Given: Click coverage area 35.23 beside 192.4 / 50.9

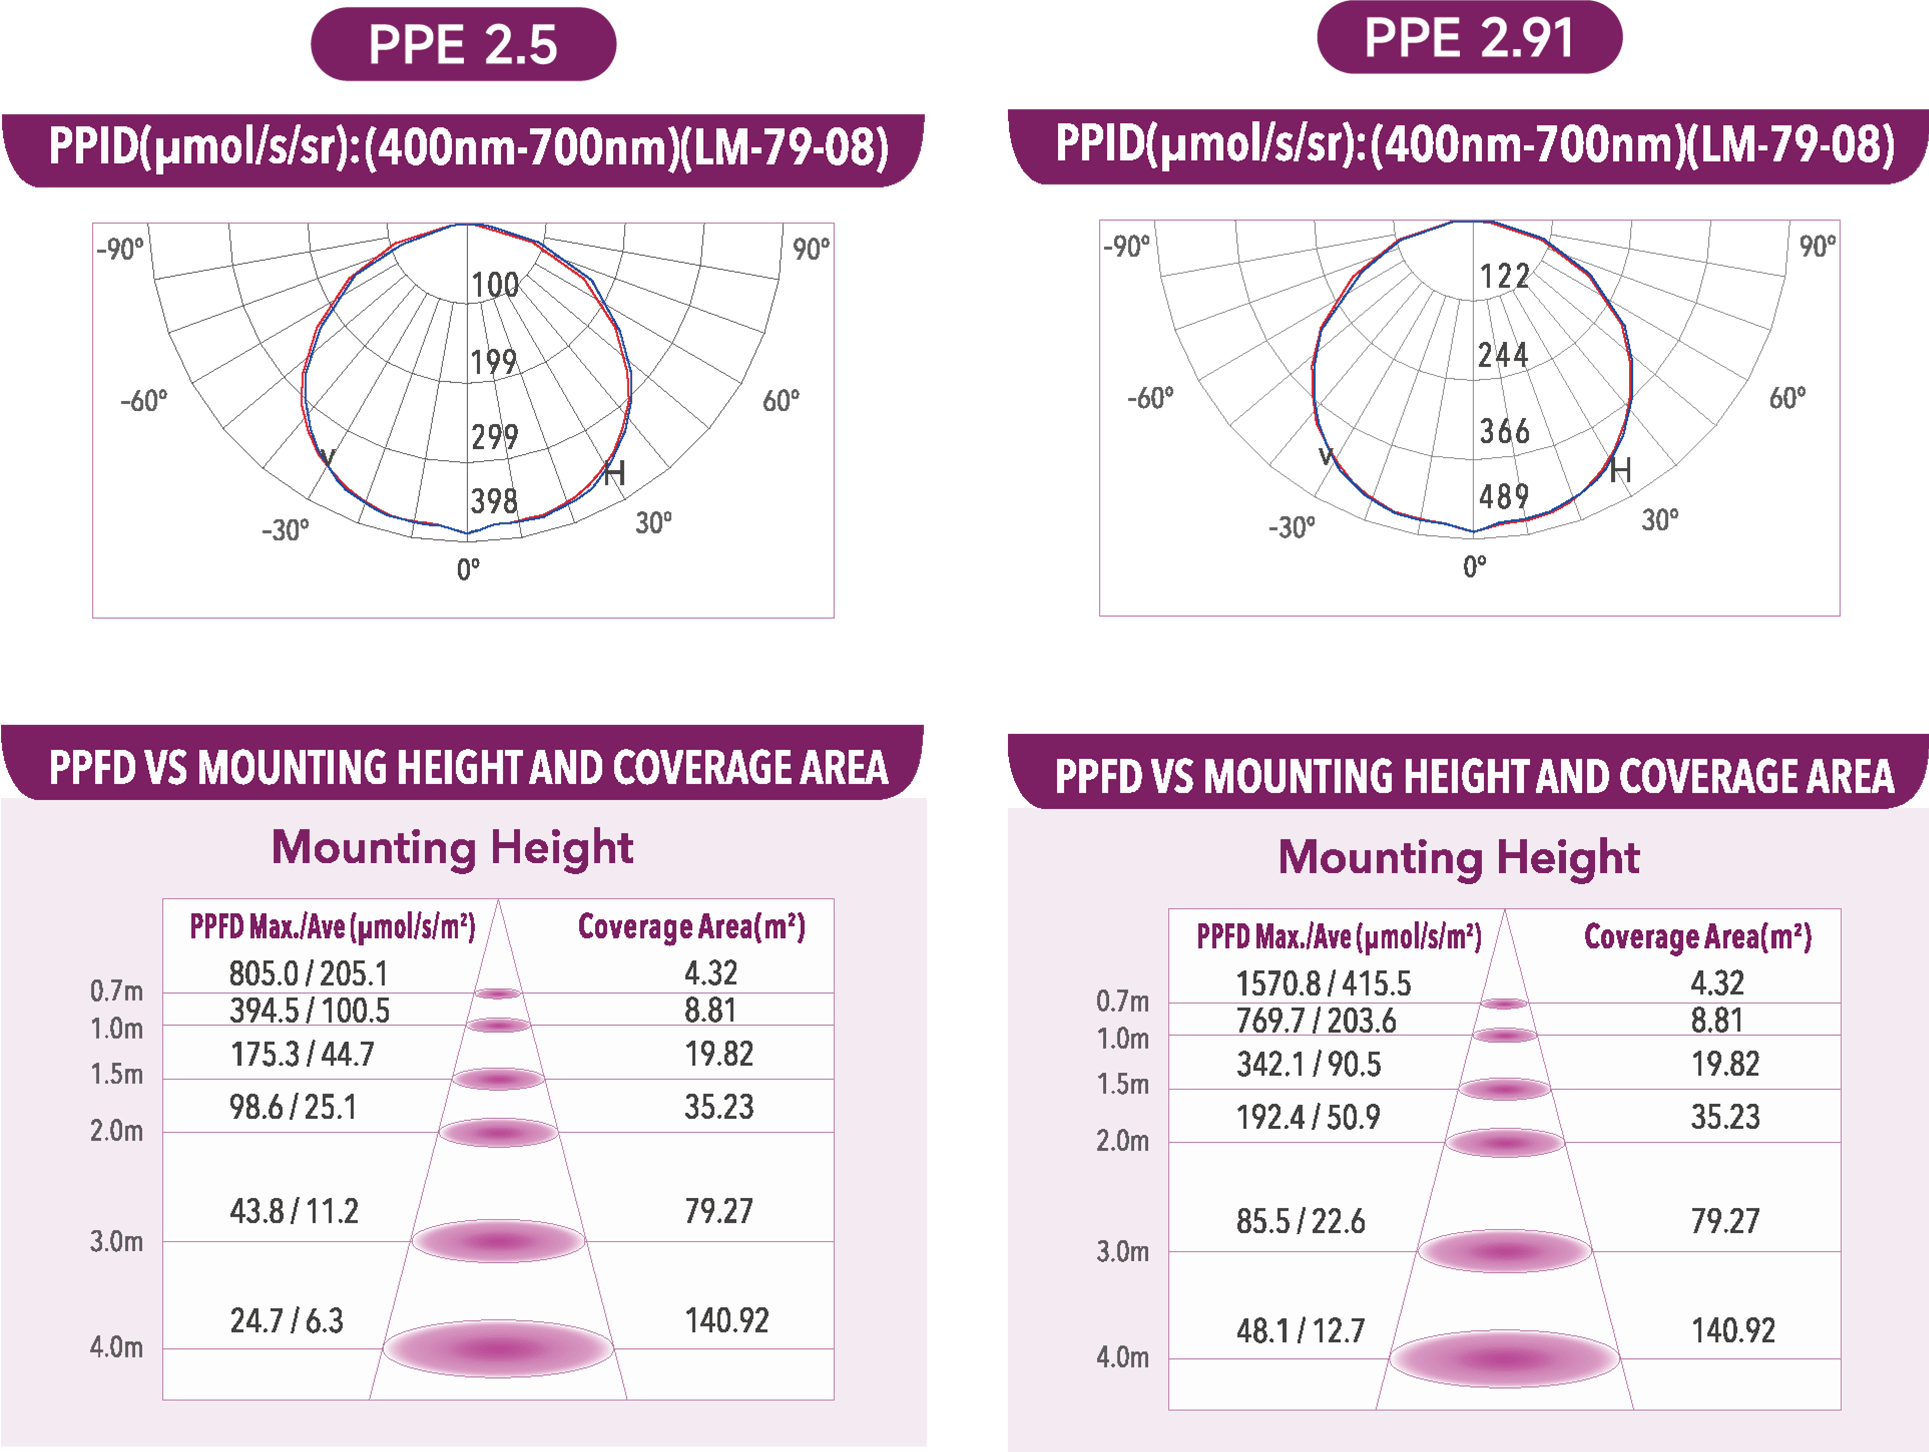Looking at the screenshot, I should tap(1725, 1117).
